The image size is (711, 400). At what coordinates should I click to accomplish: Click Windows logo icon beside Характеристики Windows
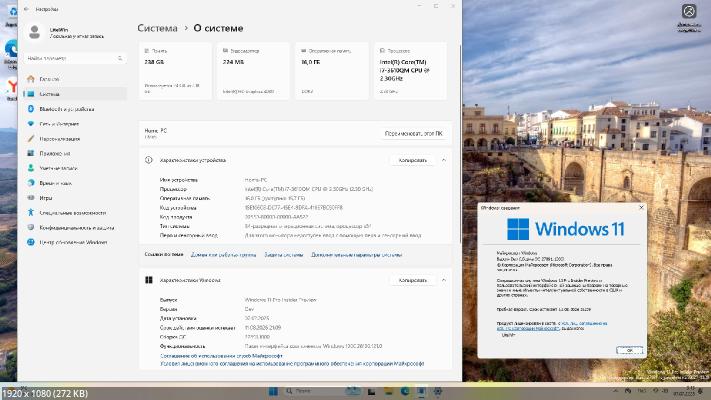(x=149, y=280)
